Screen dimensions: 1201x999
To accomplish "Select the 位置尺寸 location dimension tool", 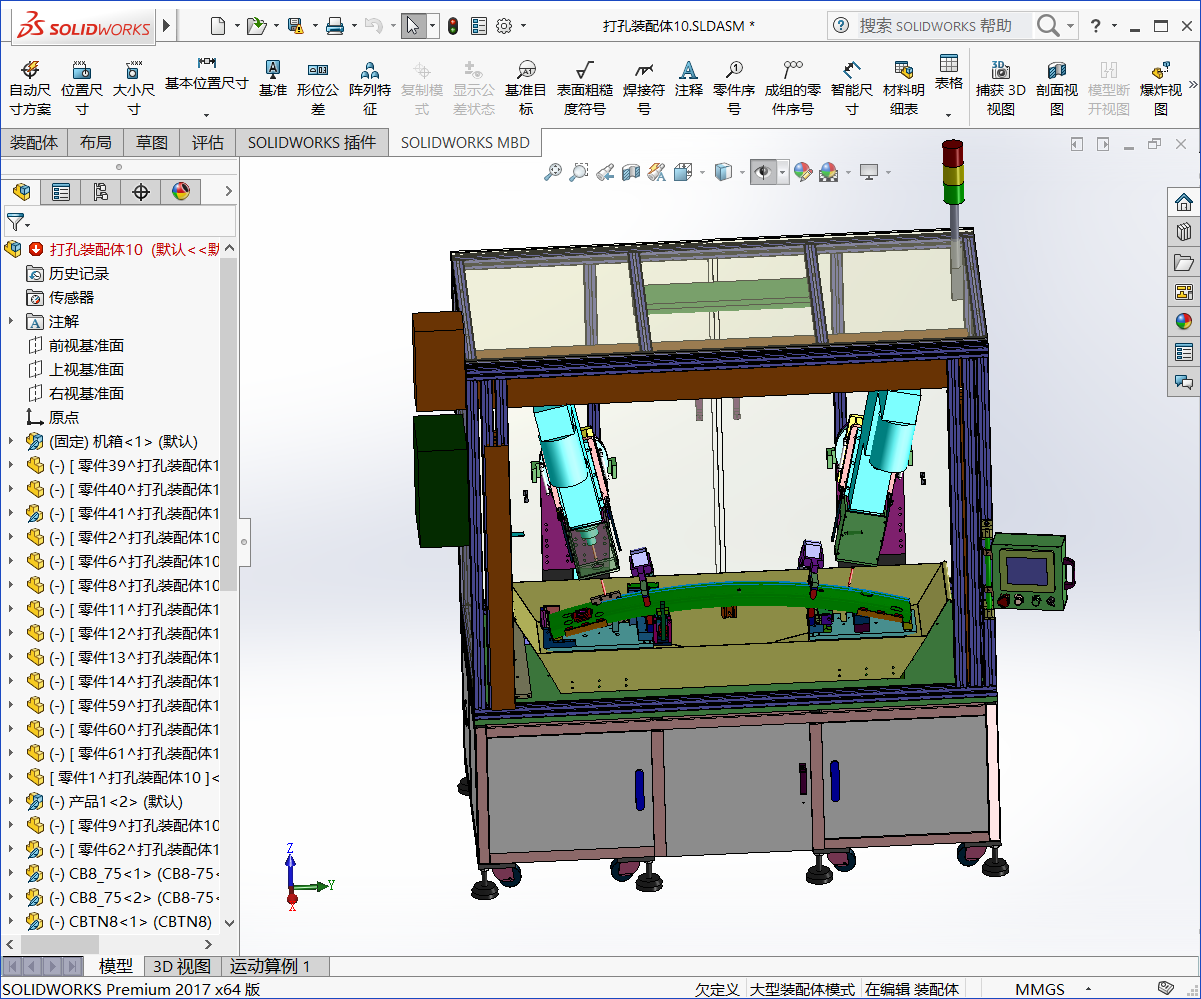I will (82, 87).
